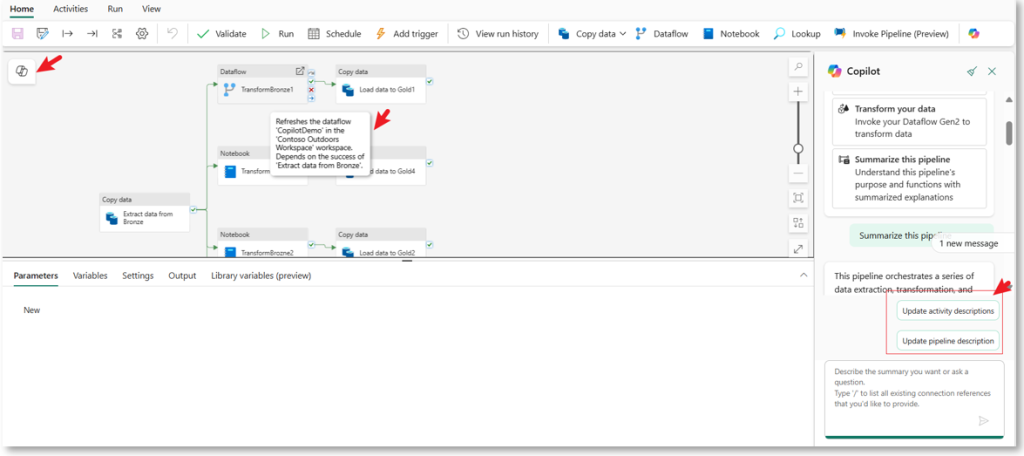Collapse the bottom properties panel chevron
The height and width of the screenshot is (456, 1024).
coord(804,276)
